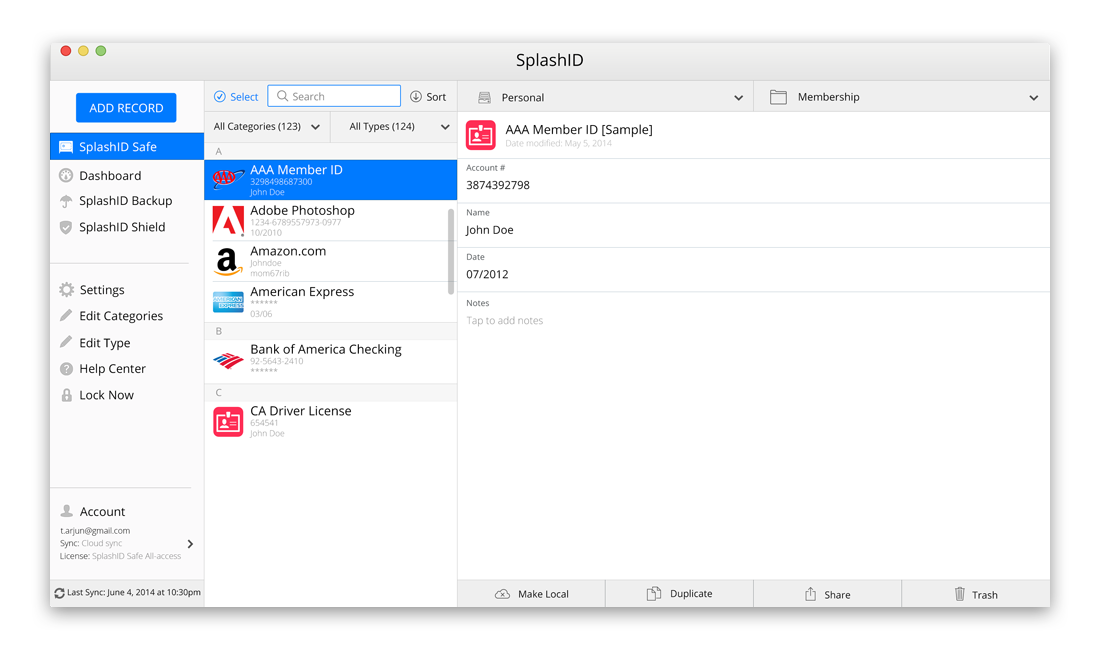This screenshot has width=1100, height=650.
Task: Click the record list scrollbar
Action: 451,251
